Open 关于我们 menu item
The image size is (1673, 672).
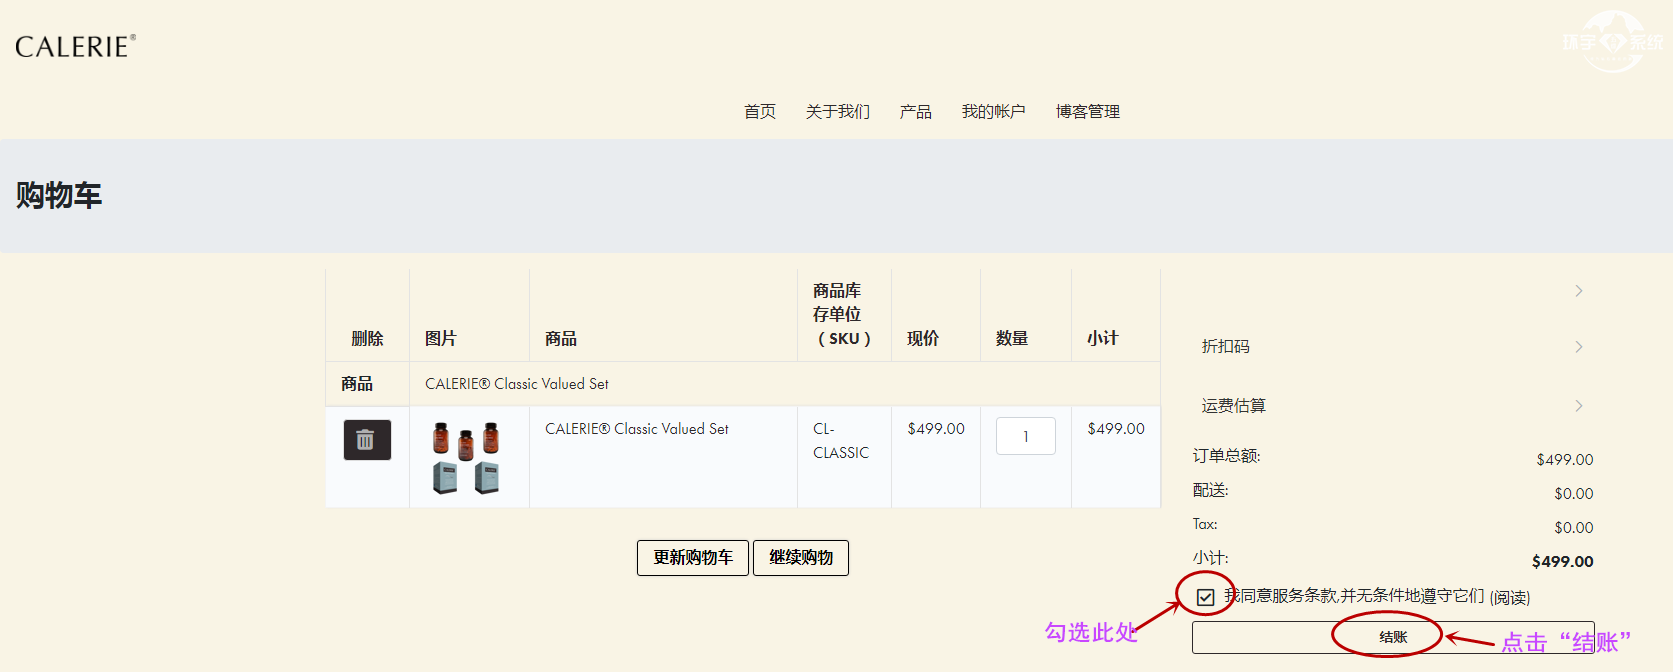[838, 111]
